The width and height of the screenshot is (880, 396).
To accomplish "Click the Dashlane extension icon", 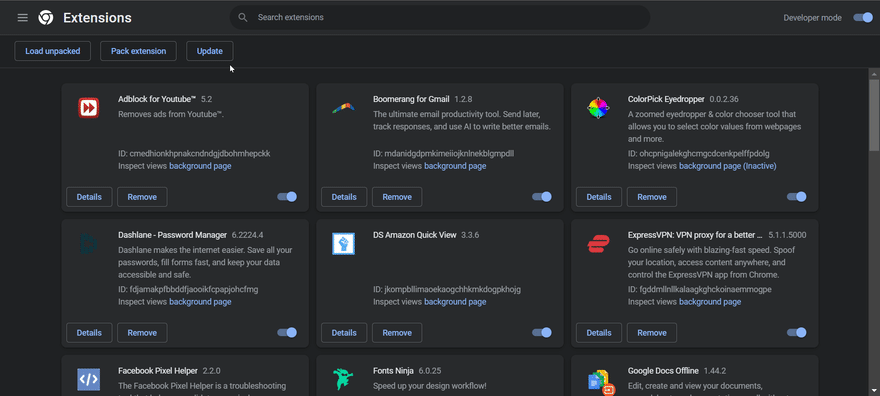I will (x=89, y=243).
